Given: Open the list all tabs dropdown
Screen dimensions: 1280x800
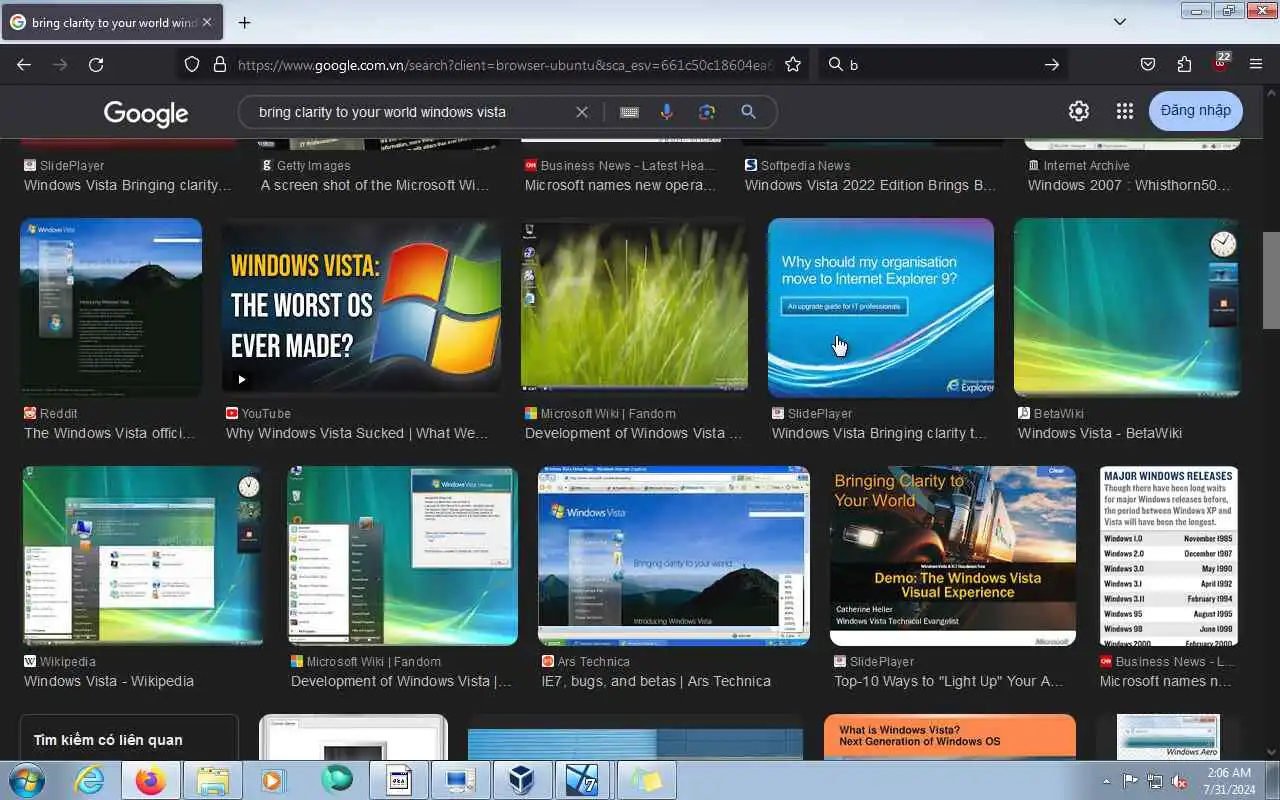Looking at the screenshot, I should coord(1120,21).
